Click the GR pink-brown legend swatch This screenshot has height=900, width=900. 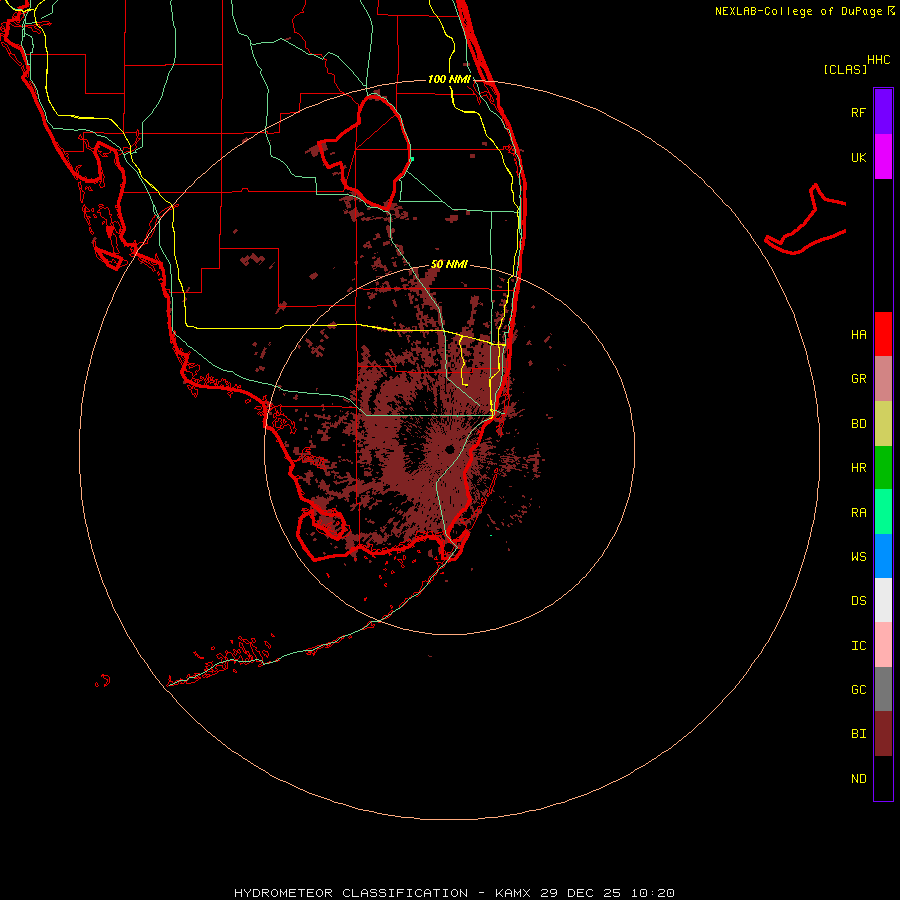tap(883, 378)
